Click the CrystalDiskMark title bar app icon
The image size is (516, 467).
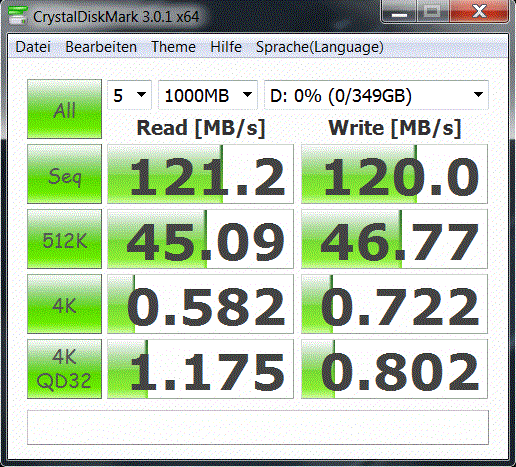(x=18, y=15)
